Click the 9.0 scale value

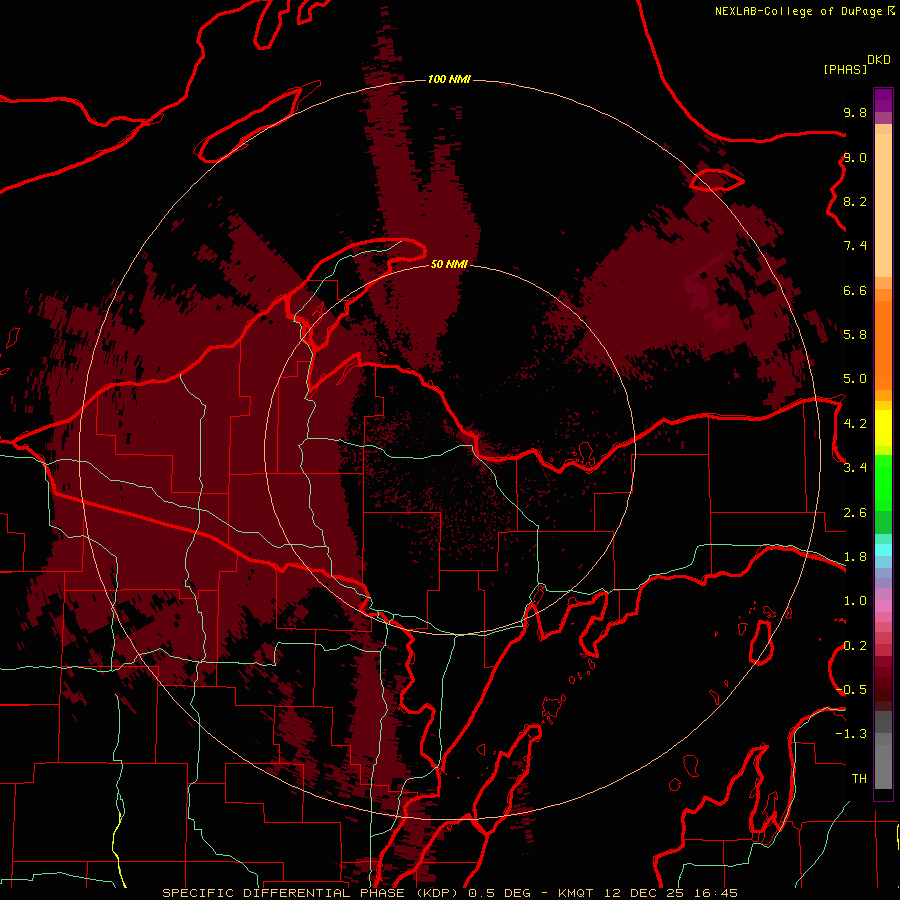[855, 157]
